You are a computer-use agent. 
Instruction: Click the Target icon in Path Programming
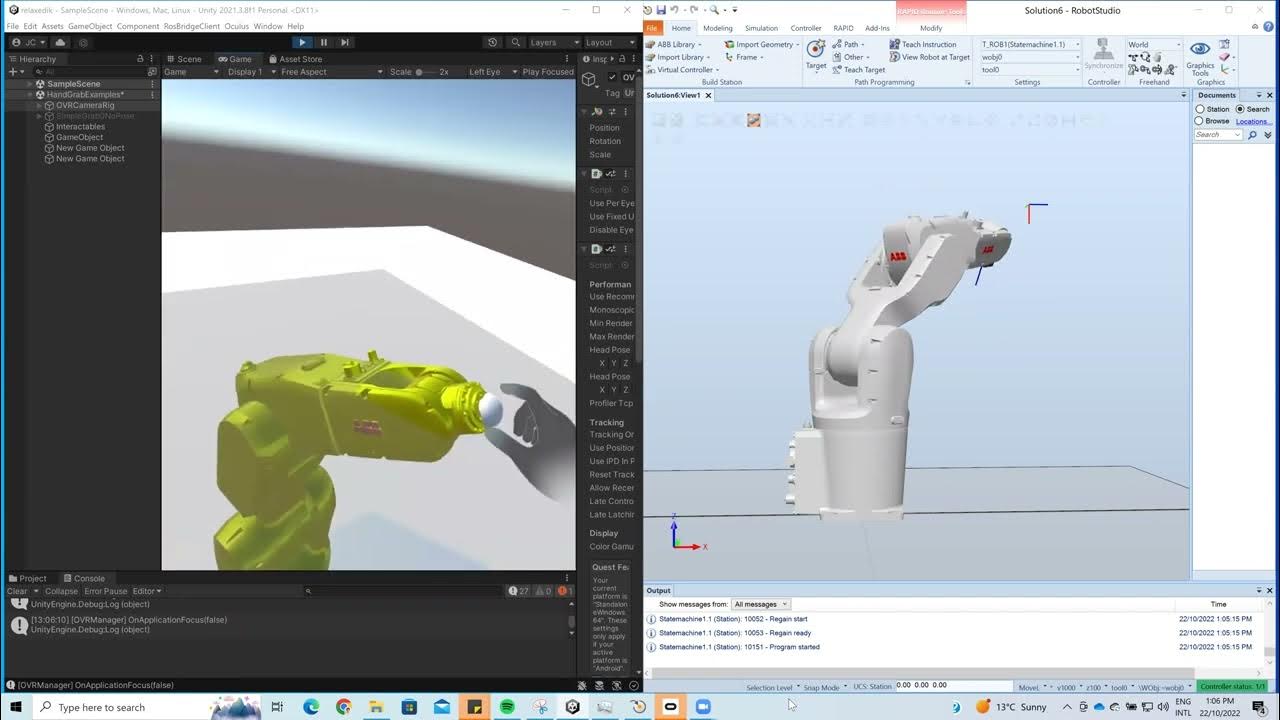click(x=816, y=54)
